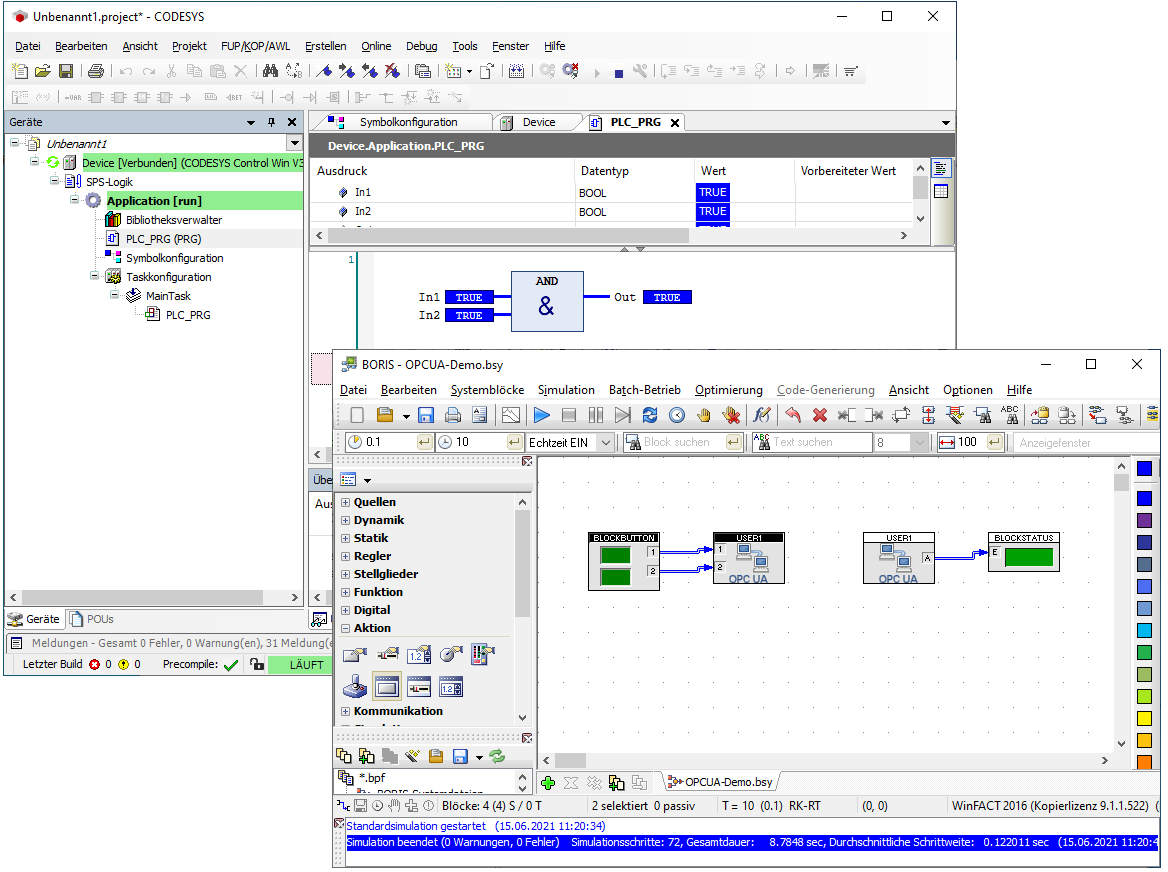Click green plus icon below BORIS canvas
The image size is (1168, 872).
coord(548,783)
